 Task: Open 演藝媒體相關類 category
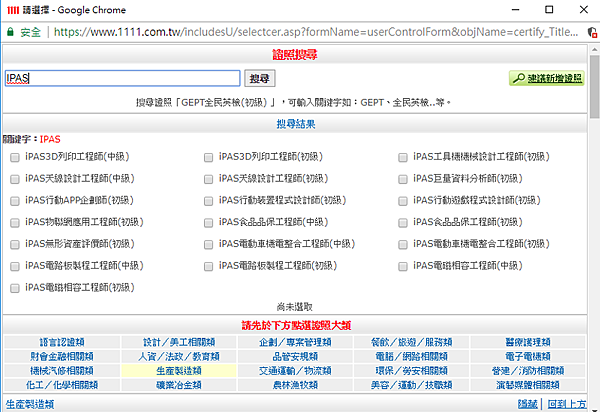pyautogui.click(x=528, y=384)
